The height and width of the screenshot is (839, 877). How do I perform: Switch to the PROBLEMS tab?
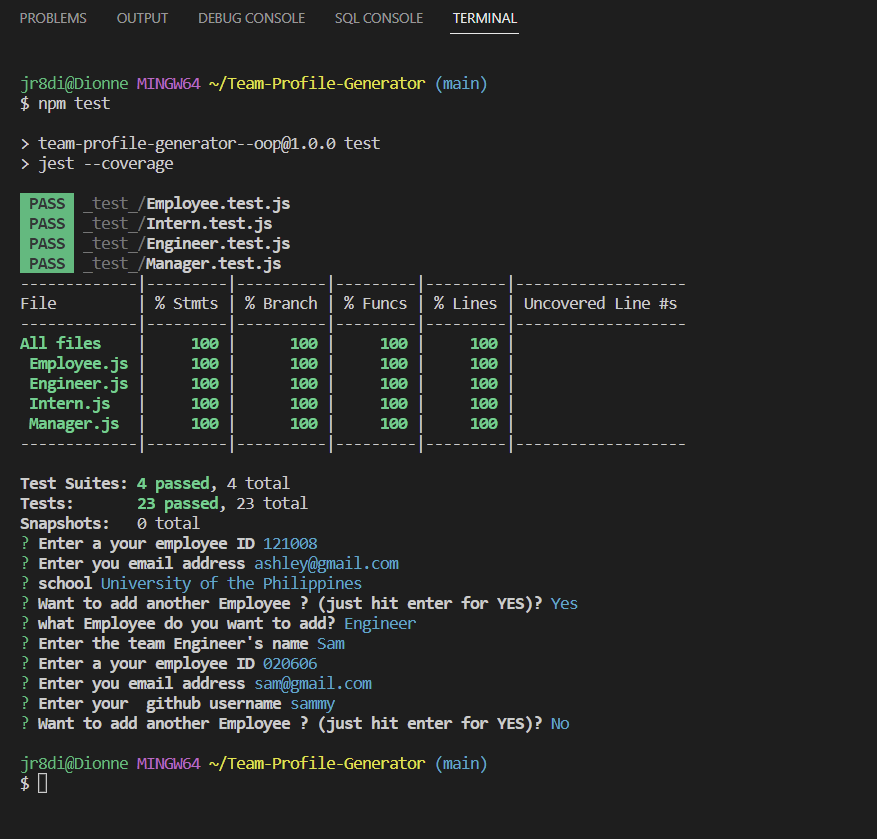pos(53,17)
